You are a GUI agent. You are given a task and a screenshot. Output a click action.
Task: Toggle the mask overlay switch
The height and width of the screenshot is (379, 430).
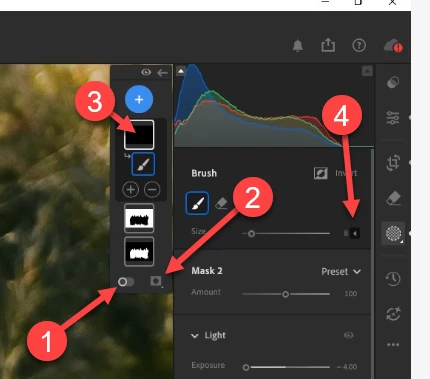coord(126,282)
